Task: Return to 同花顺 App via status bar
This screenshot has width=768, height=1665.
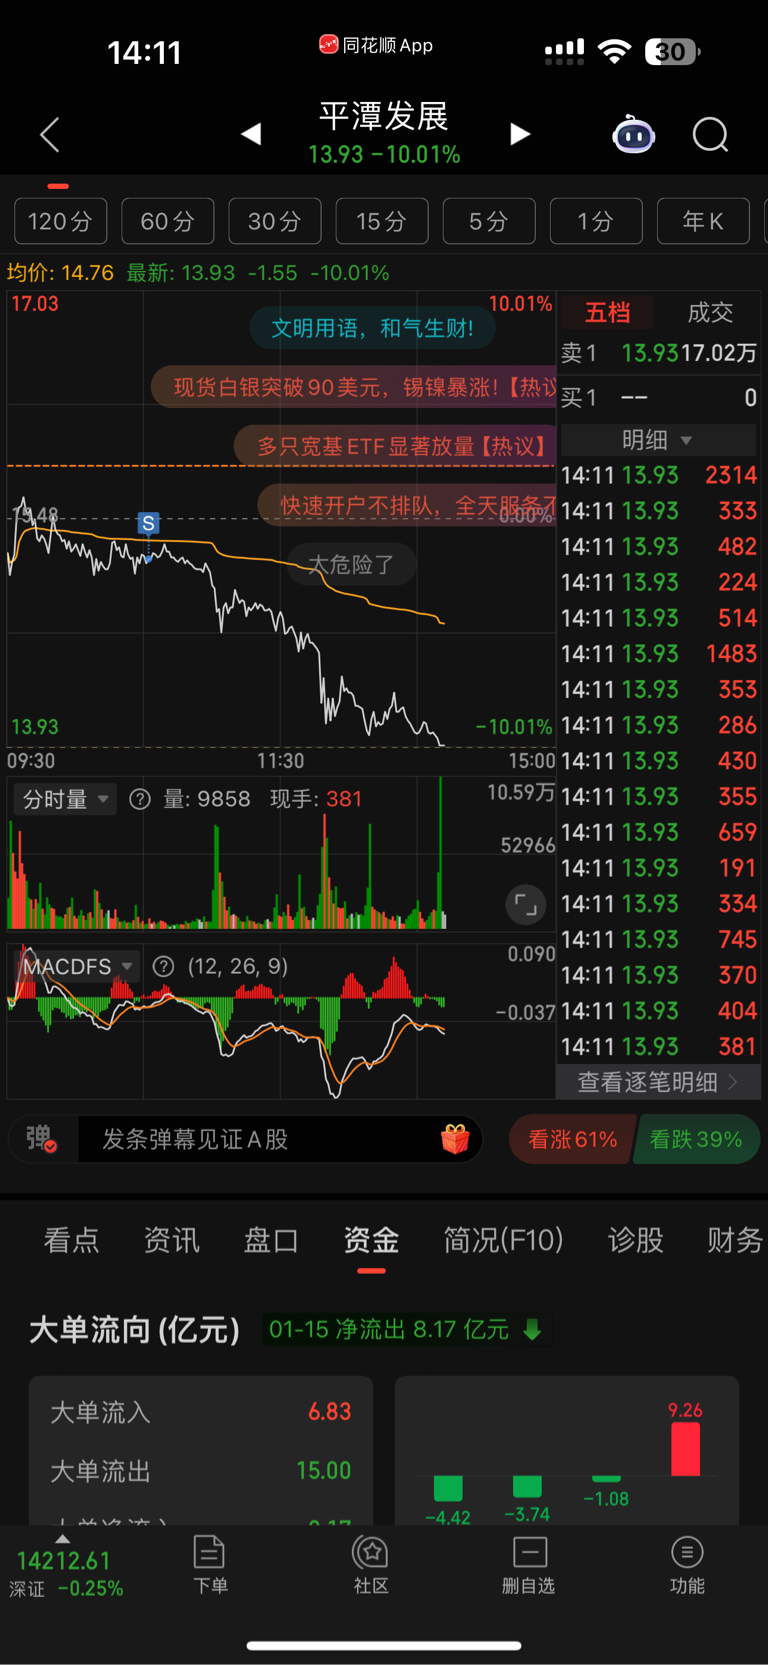Action: 376,45
